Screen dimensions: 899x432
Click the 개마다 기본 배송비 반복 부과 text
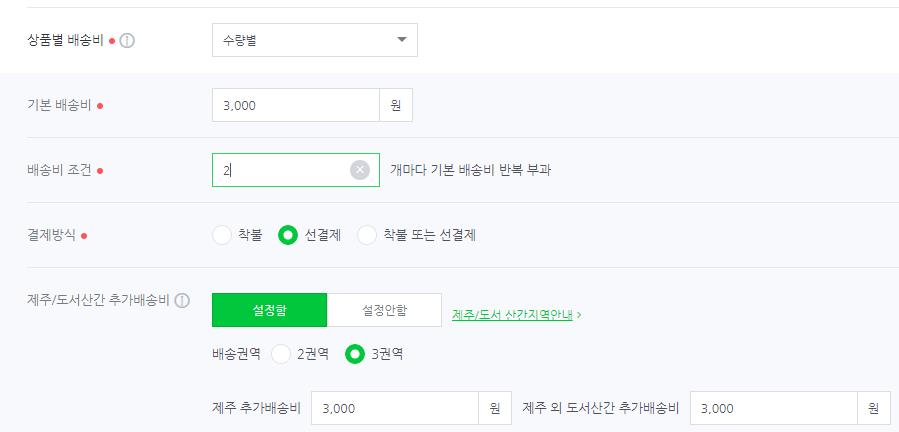click(470, 170)
